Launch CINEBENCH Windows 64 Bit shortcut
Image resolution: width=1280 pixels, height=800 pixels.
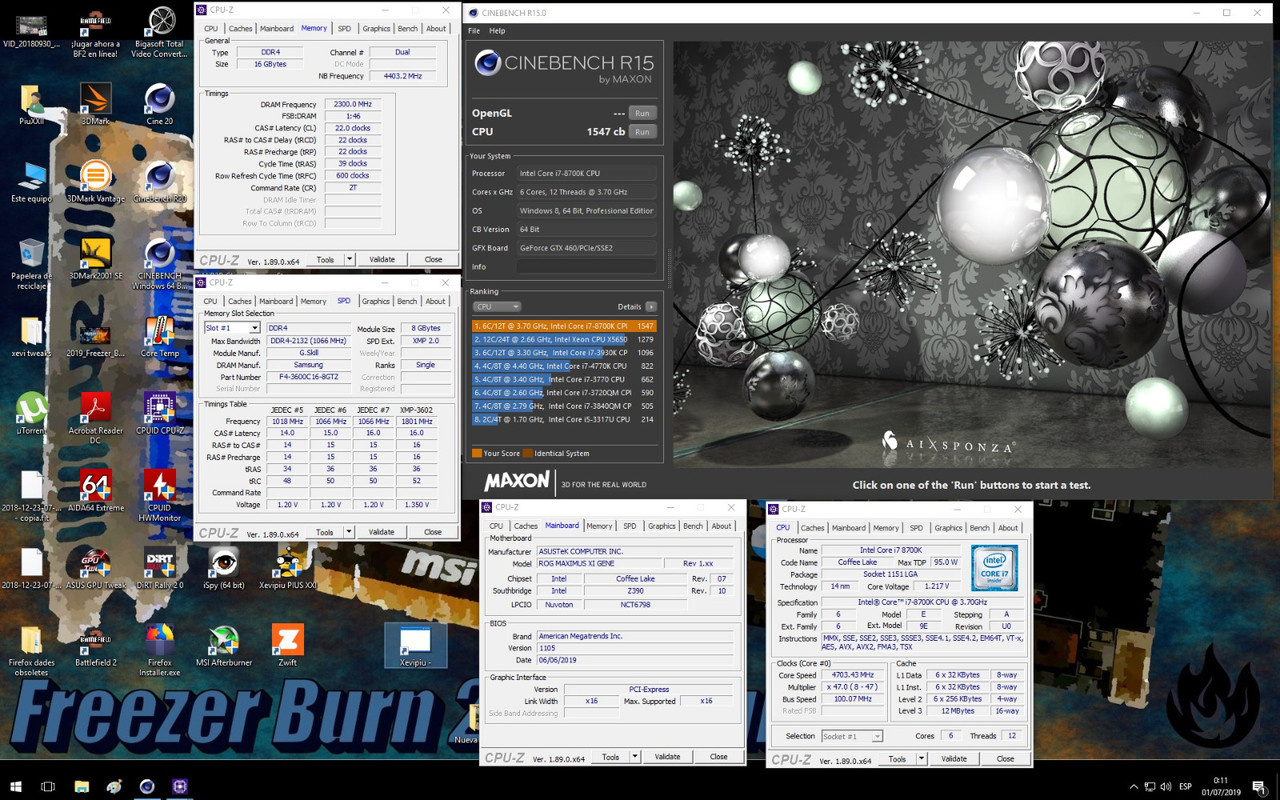tap(160, 263)
